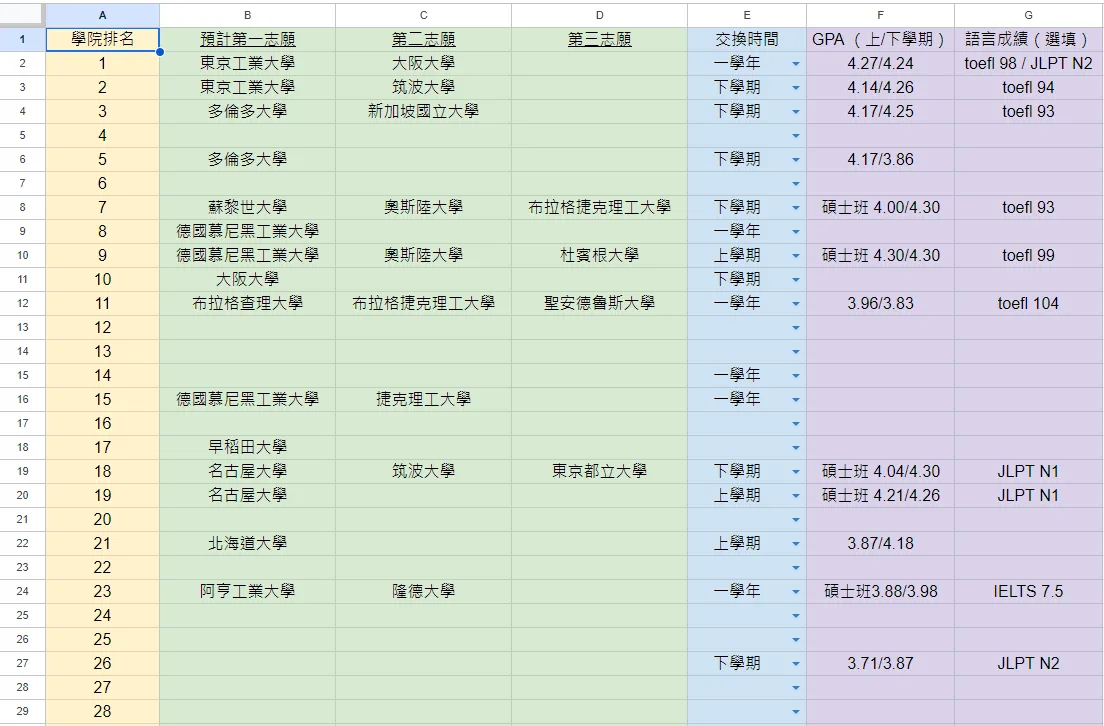This screenshot has height=726, width=1104.
Task: Select cell toefl 99
Action: (1029, 255)
